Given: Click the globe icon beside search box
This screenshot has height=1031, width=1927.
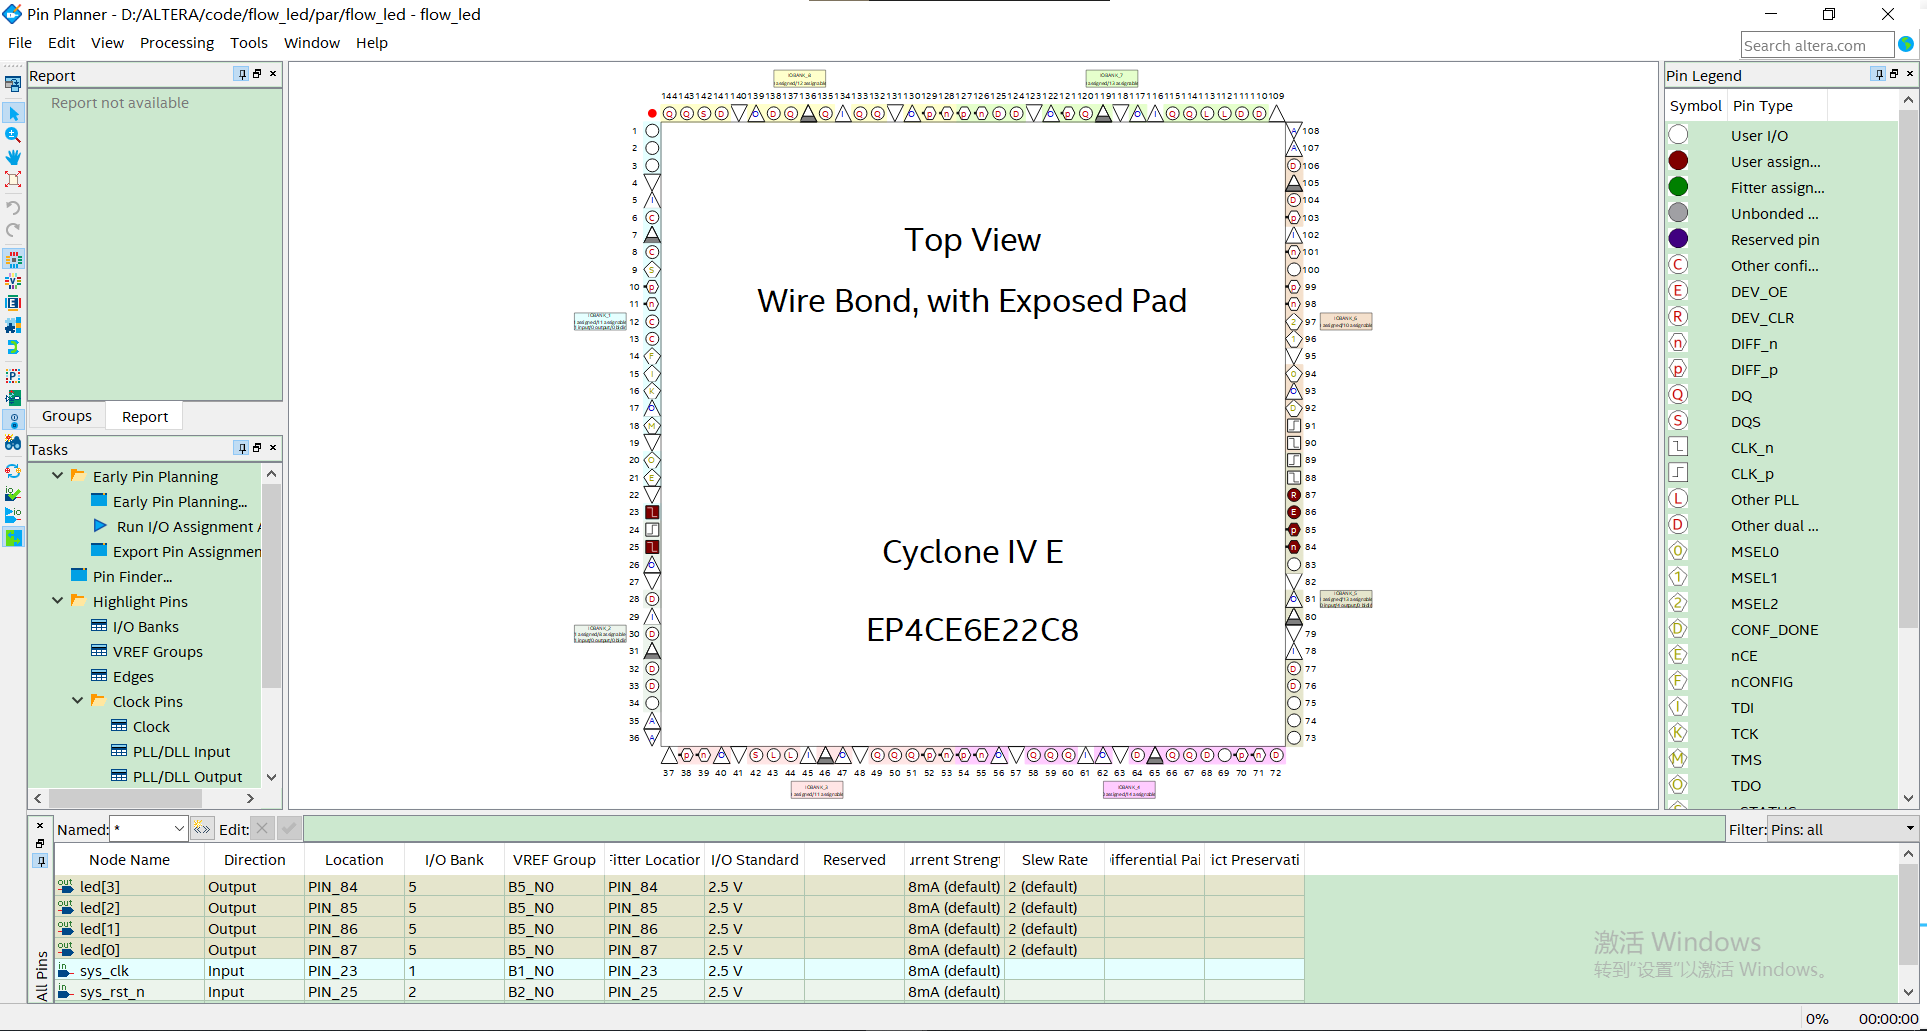Looking at the screenshot, I should pos(1906,44).
